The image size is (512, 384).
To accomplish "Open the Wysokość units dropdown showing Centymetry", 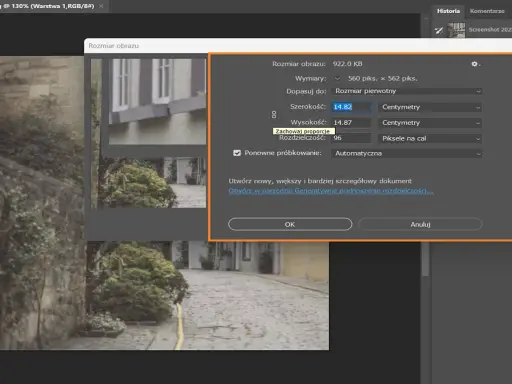I will (430, 123).
